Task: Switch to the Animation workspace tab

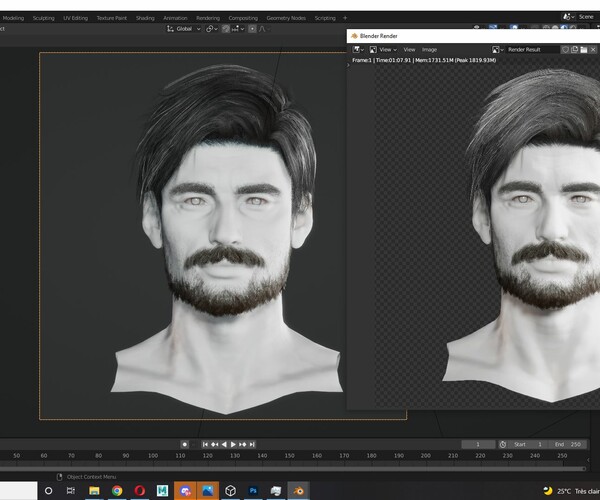Action: (x=175, y=18)
